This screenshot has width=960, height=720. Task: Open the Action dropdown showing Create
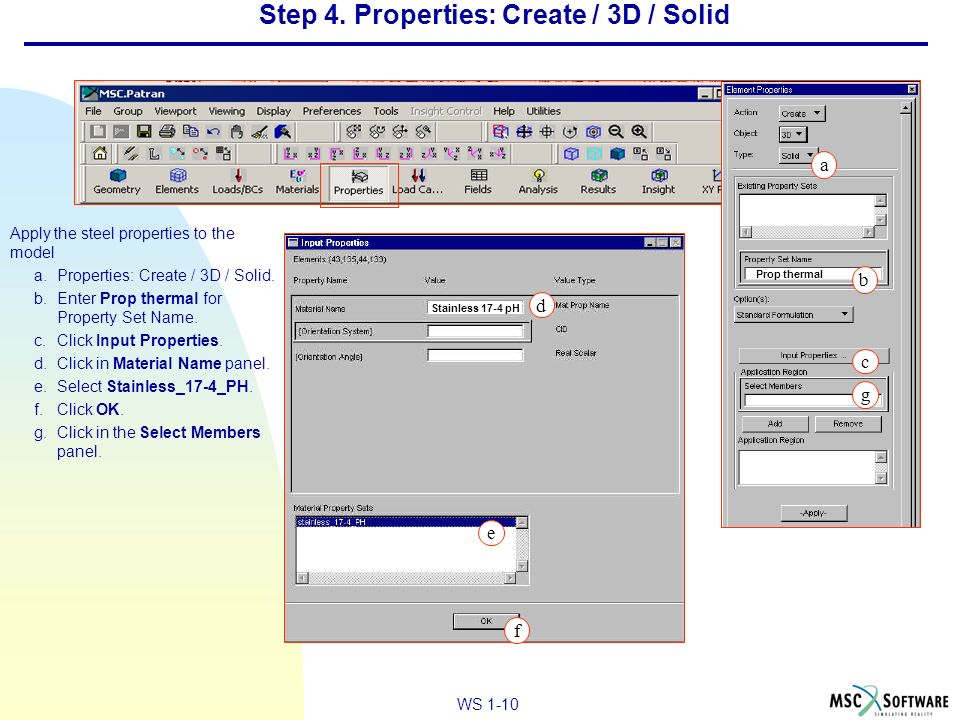pyautogui.click(x=802, y=113)
